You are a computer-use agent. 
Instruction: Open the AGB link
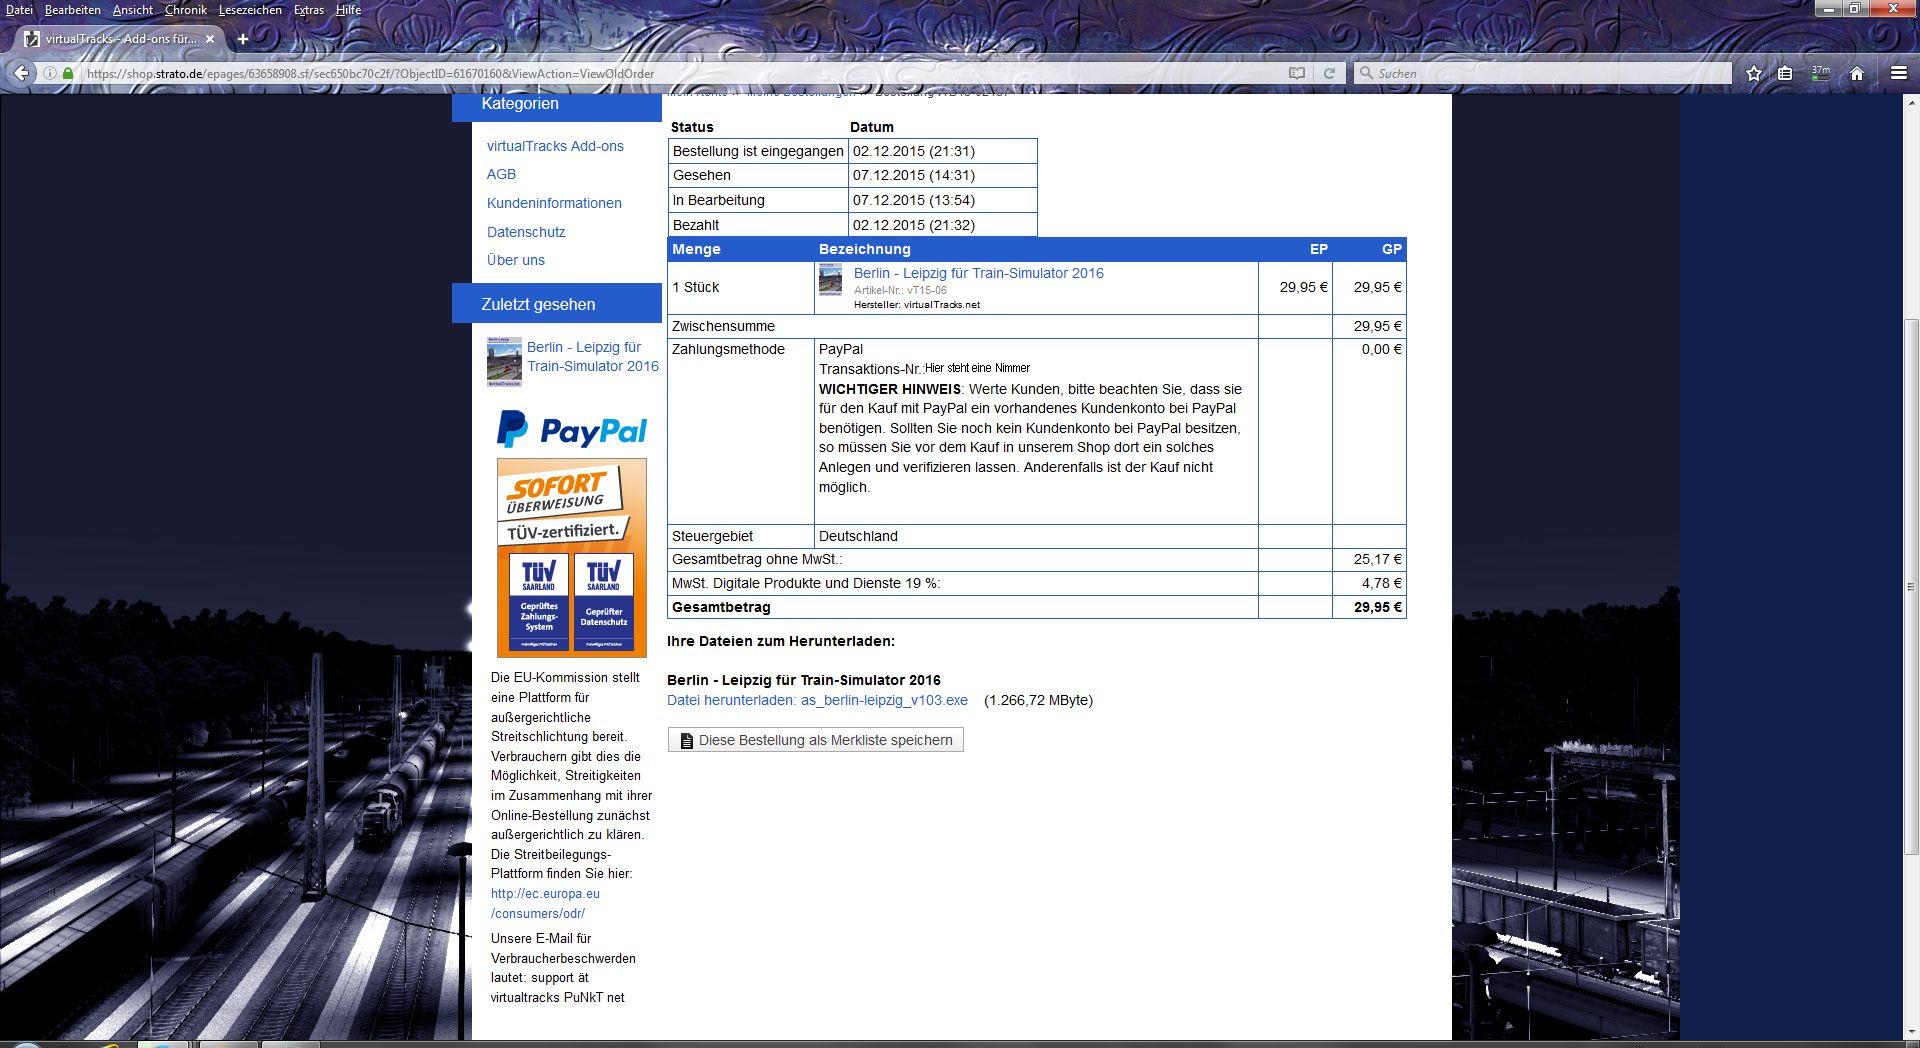click(x=501, y=174)
